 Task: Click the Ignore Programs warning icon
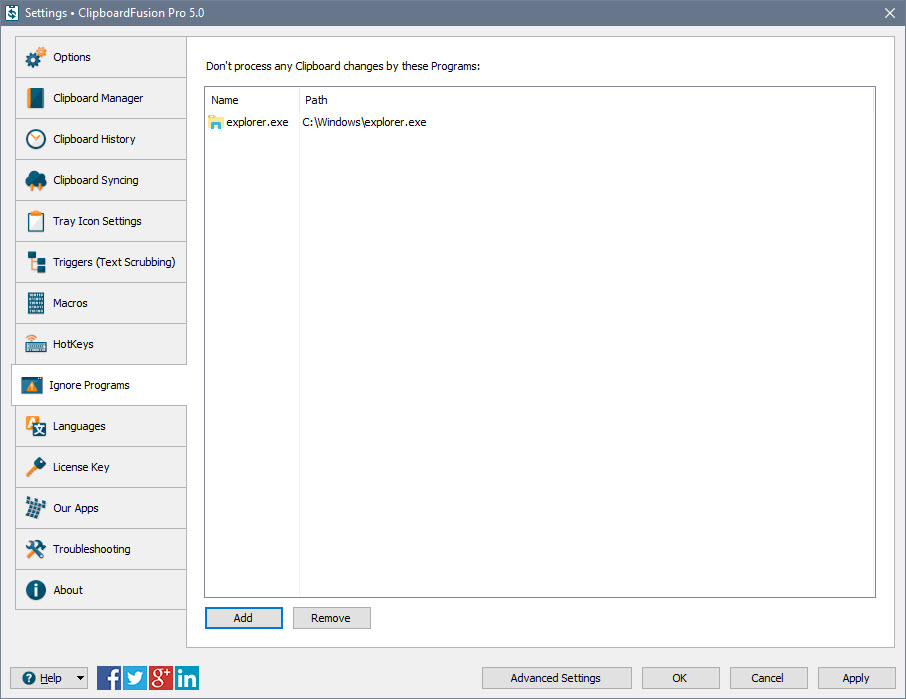point(32,385)
